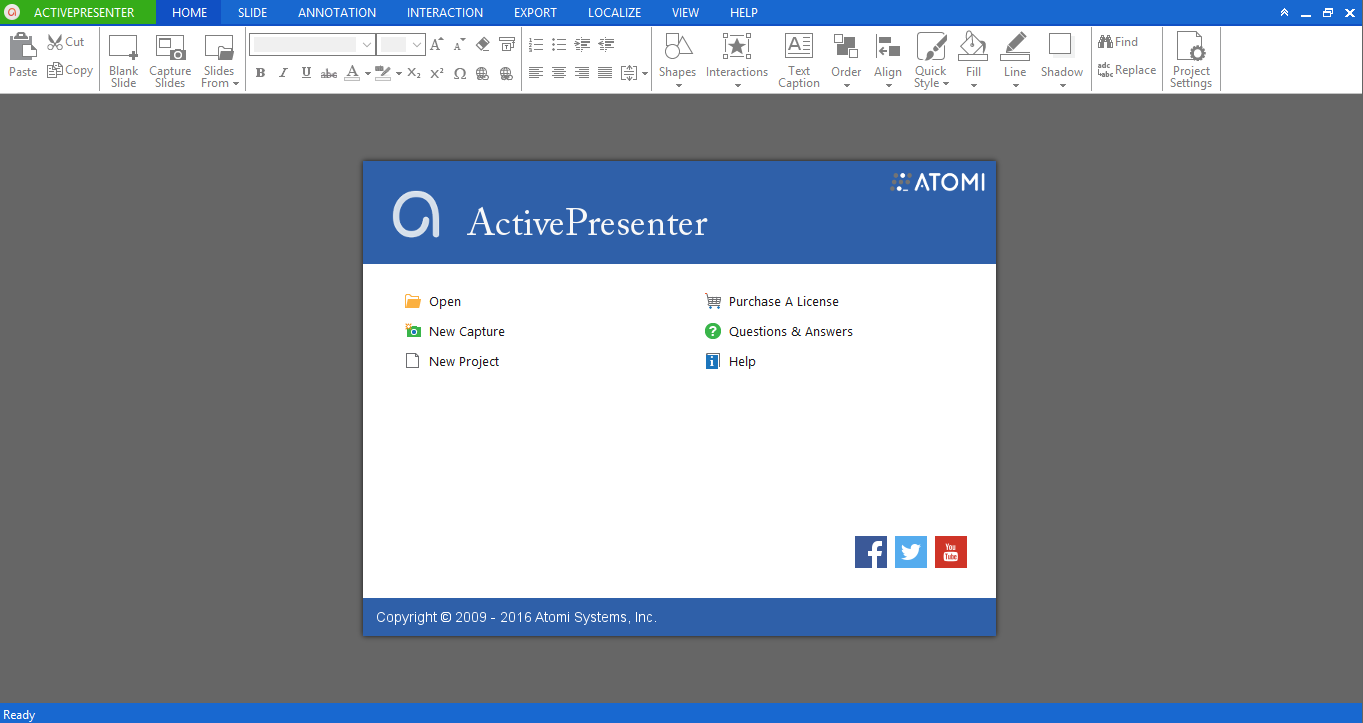Image resolution: width=1363 pixels, height=723 pixels.
Task: Open the INTERACTION tab
Action: 445,13
